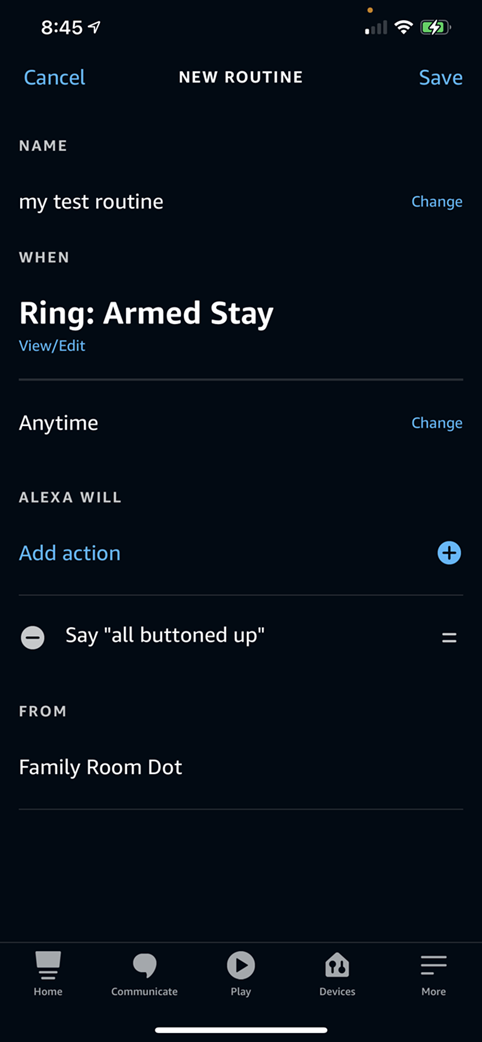The width and height of the screenshot is (482, 1042).
Task: Change the routine name
Action: click(x=437, y=201)
